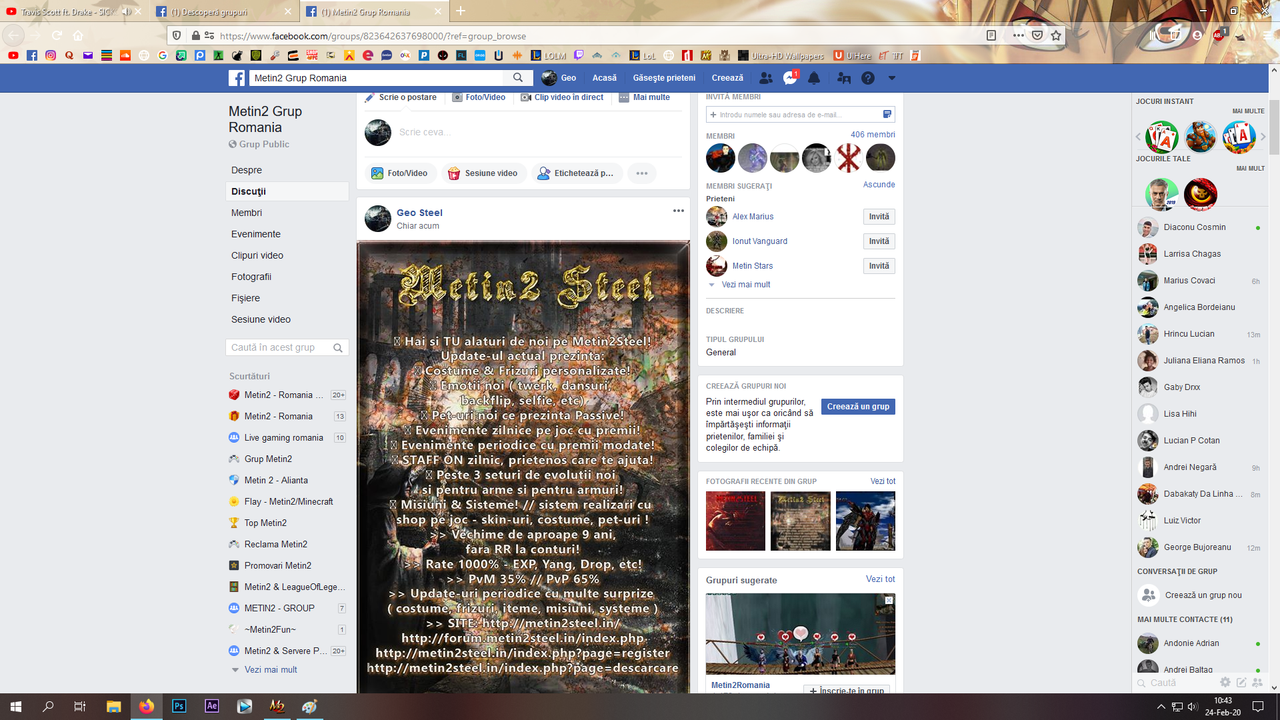Invite Ionut Vanguard to the group
This screenshot has width=1280, height=720.
click(879, 241)
